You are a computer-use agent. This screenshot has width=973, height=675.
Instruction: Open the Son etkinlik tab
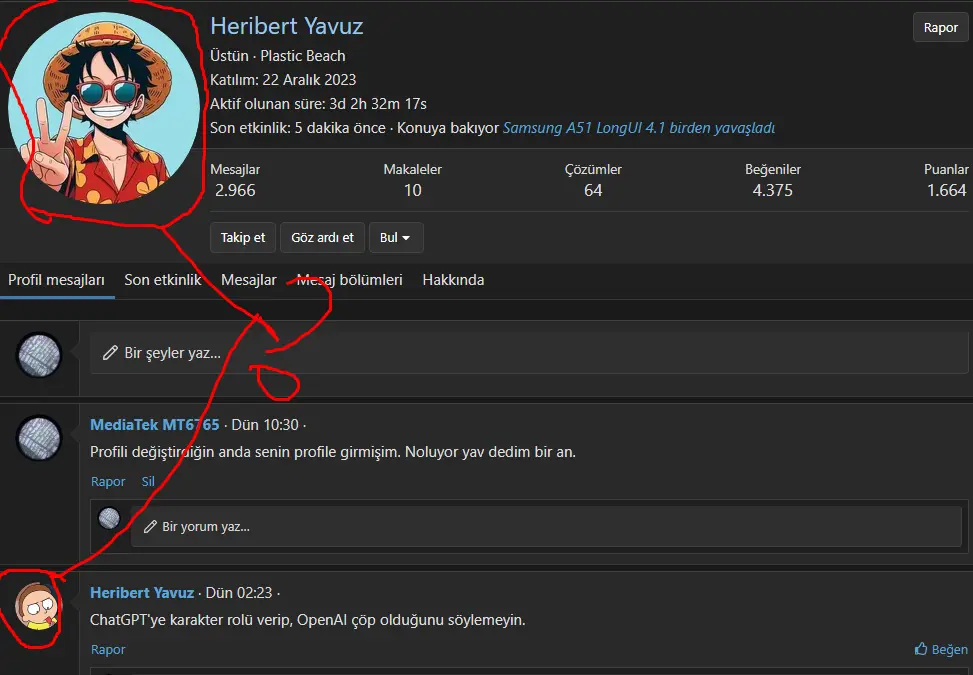click(163, 280)
